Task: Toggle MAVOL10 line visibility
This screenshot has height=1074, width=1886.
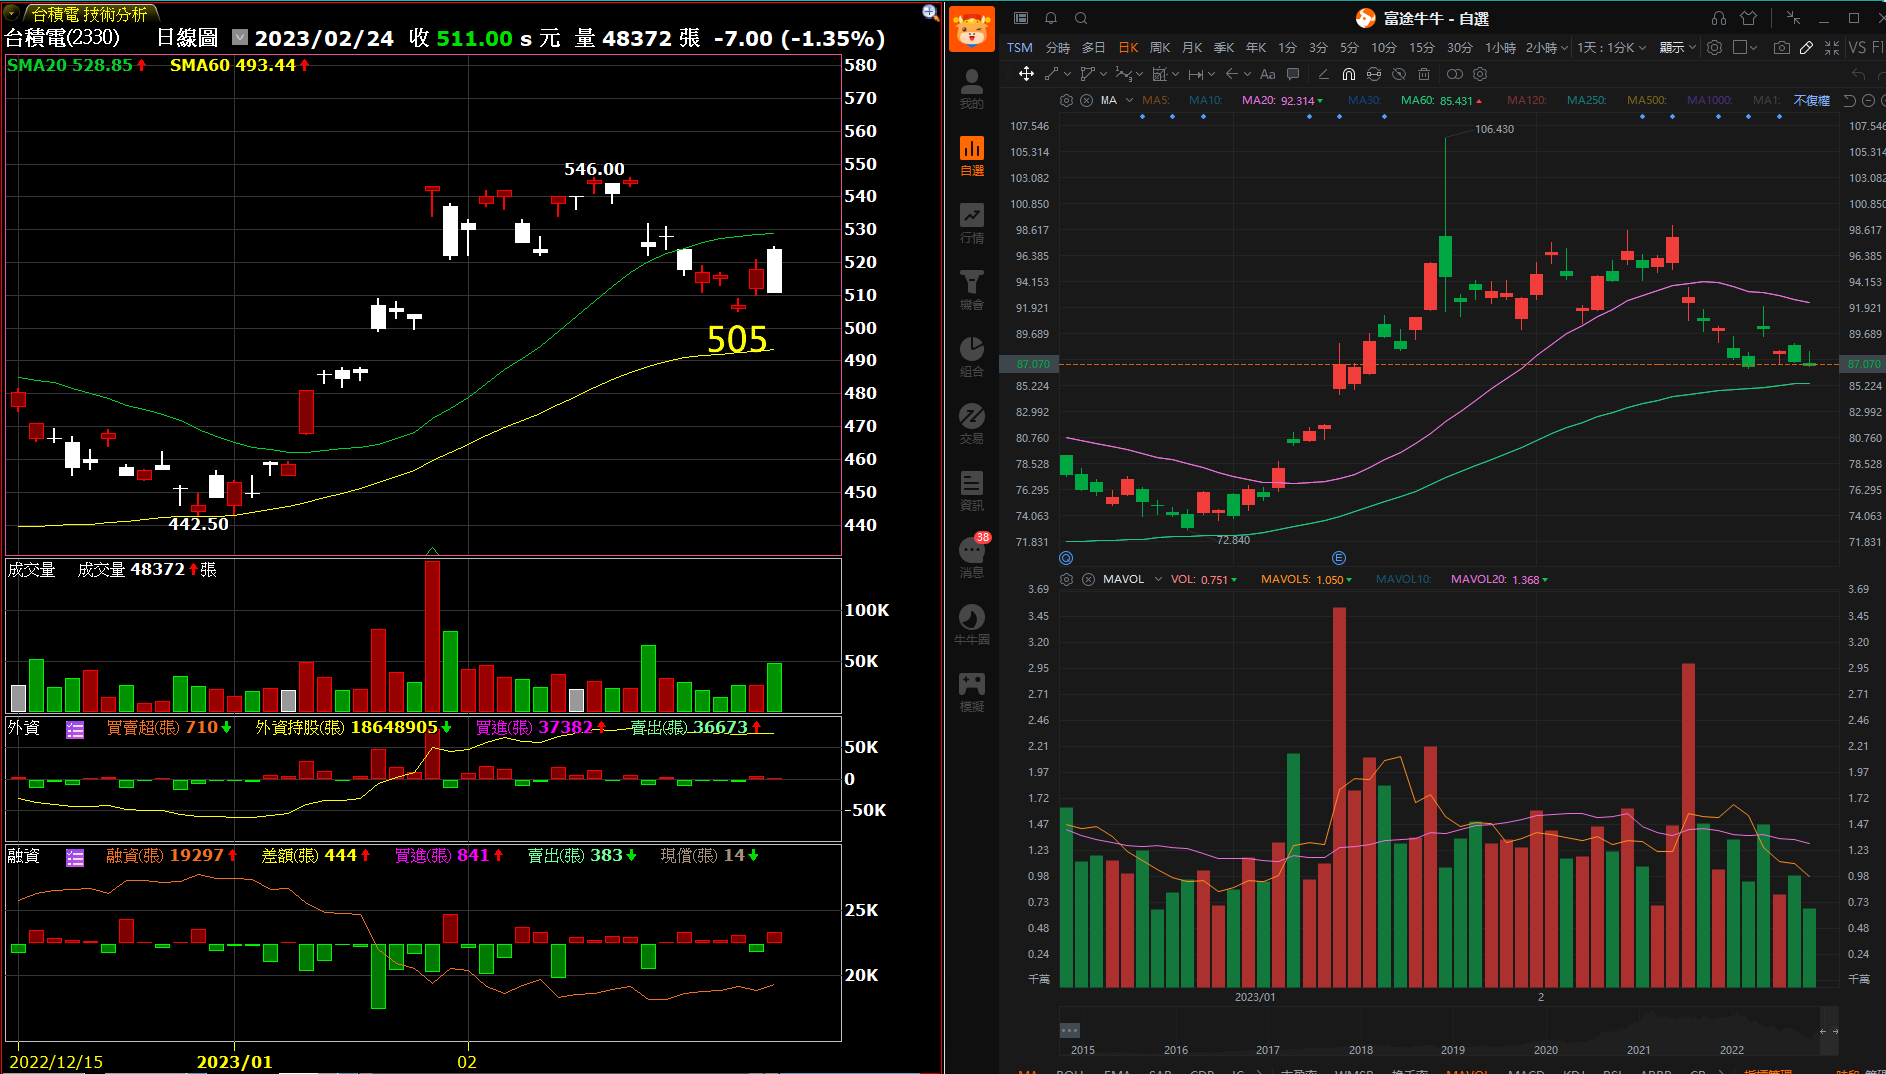Action: [x=1403, y=579]
